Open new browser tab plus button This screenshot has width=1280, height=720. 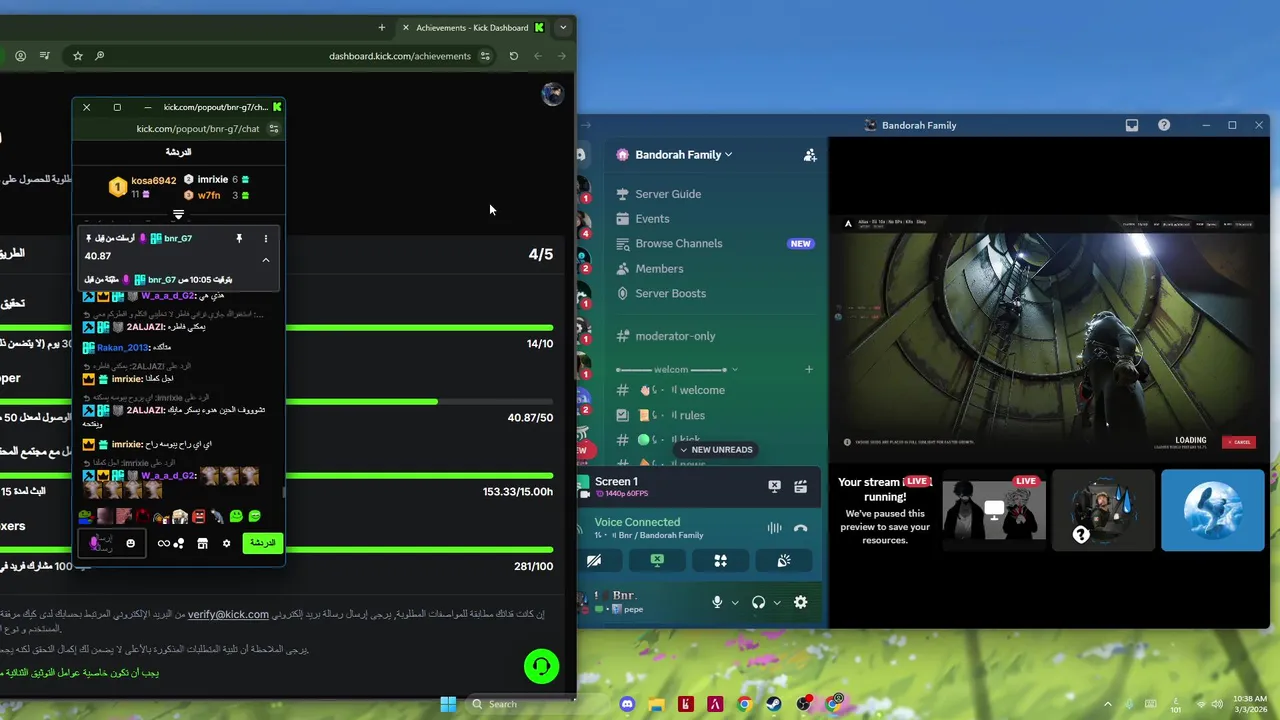tap(382, 27)
